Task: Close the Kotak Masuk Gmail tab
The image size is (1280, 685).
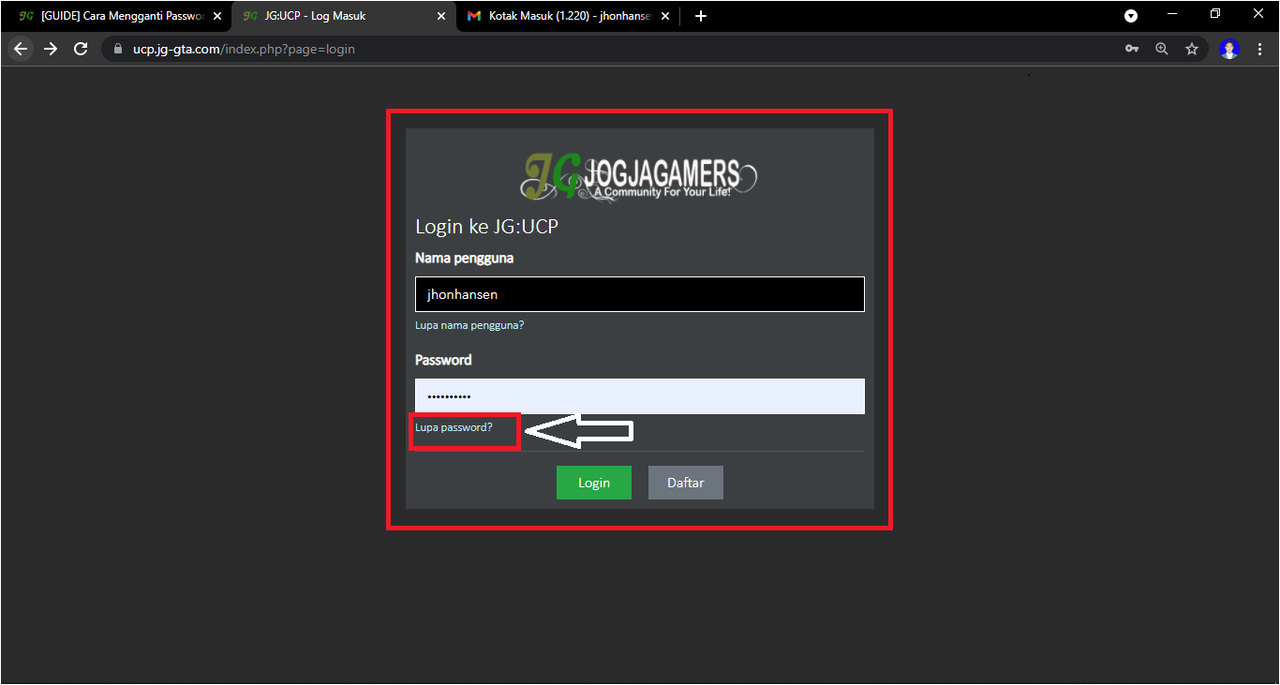Action: pos(666,16)
